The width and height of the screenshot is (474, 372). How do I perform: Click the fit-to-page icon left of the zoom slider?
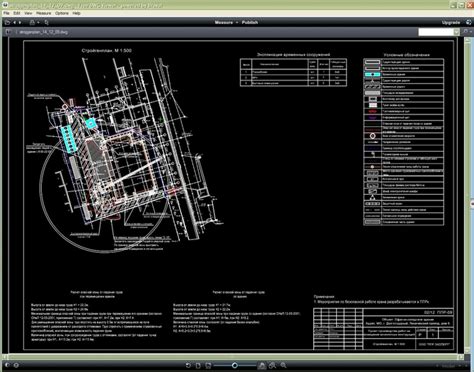[198, 365]
